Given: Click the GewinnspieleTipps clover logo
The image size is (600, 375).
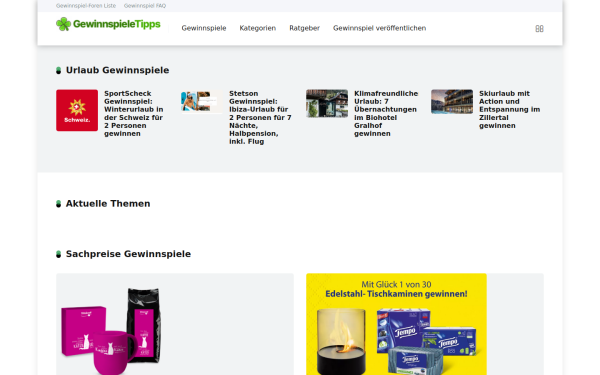Looking at the screenshot, I should click(108, 24).
